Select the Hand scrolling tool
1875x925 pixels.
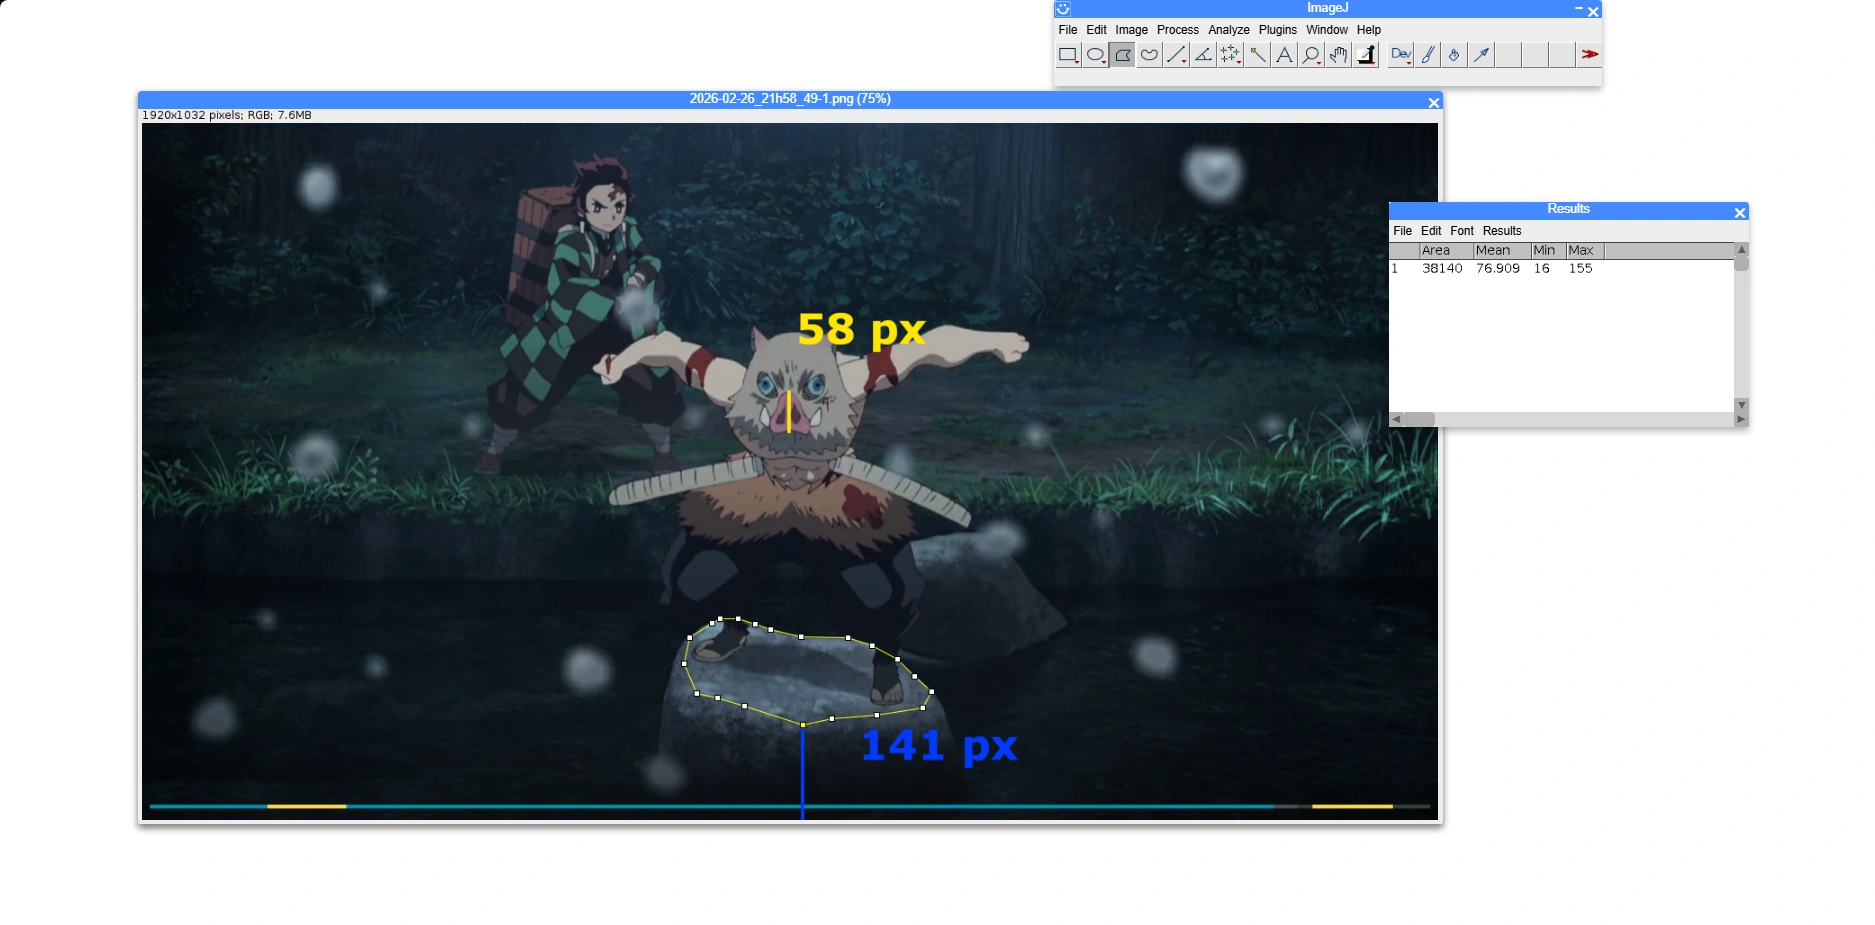click(x=1338, y=55)
